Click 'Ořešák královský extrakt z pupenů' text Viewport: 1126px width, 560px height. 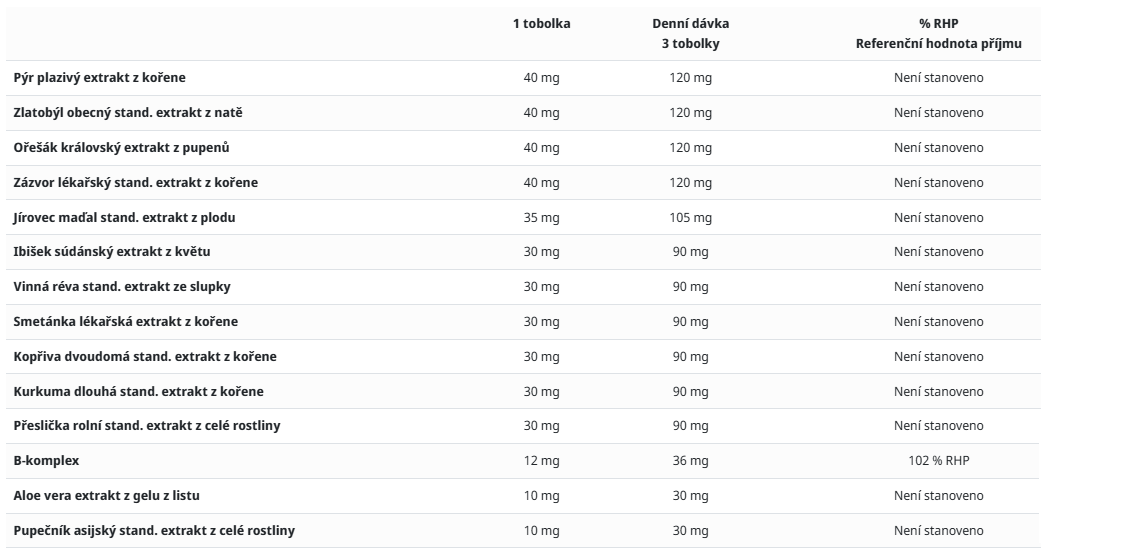coord(121,148)
